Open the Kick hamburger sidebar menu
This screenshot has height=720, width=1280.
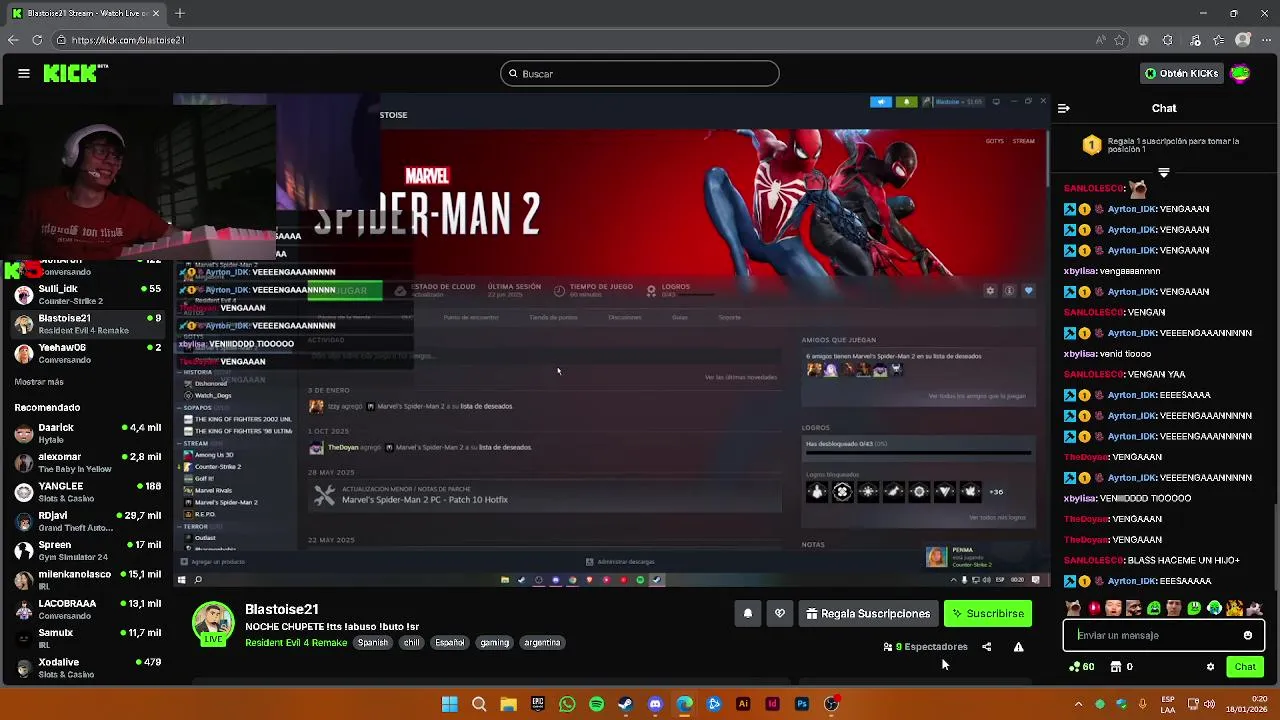click(23, 73)
